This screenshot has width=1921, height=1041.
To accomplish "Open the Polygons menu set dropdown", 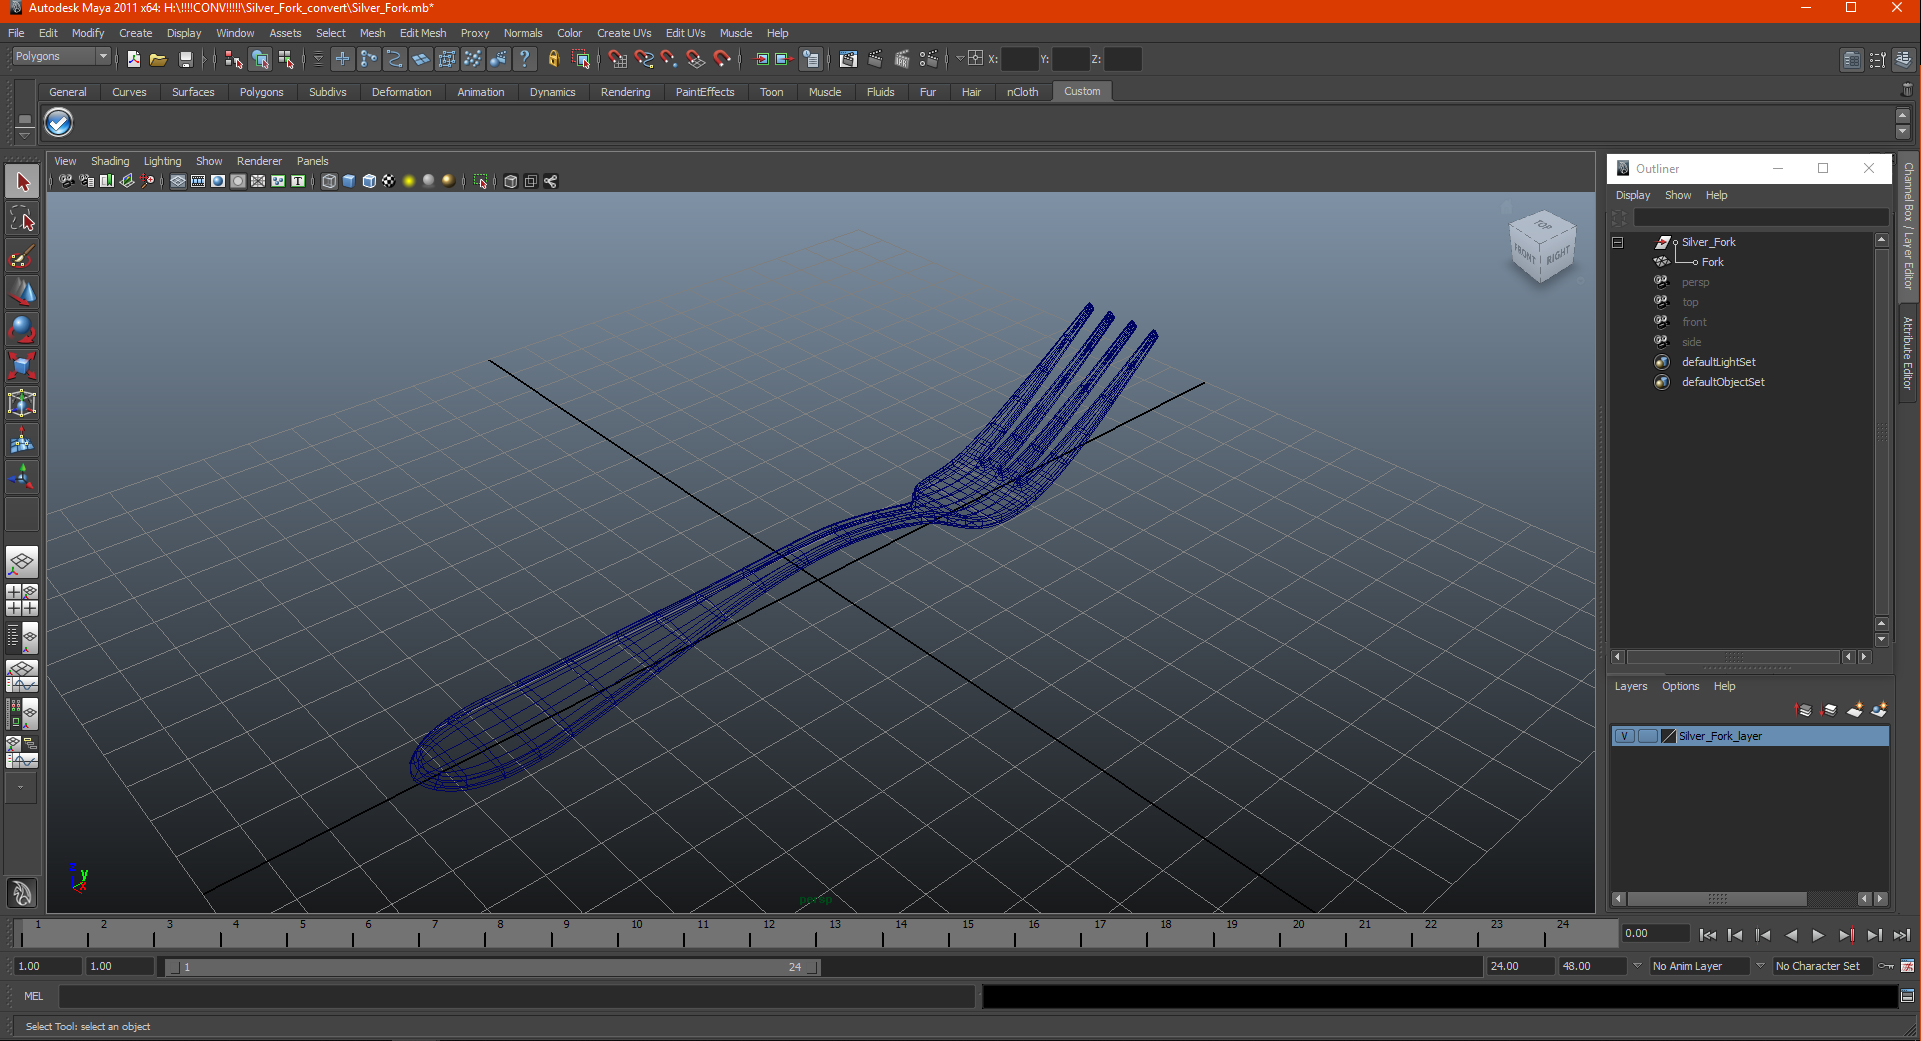I will (60, 57).
